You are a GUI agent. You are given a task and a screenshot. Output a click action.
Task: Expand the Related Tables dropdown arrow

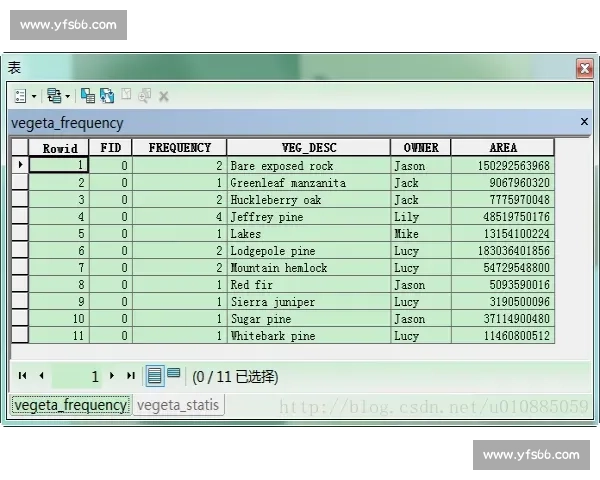(68, 96)
